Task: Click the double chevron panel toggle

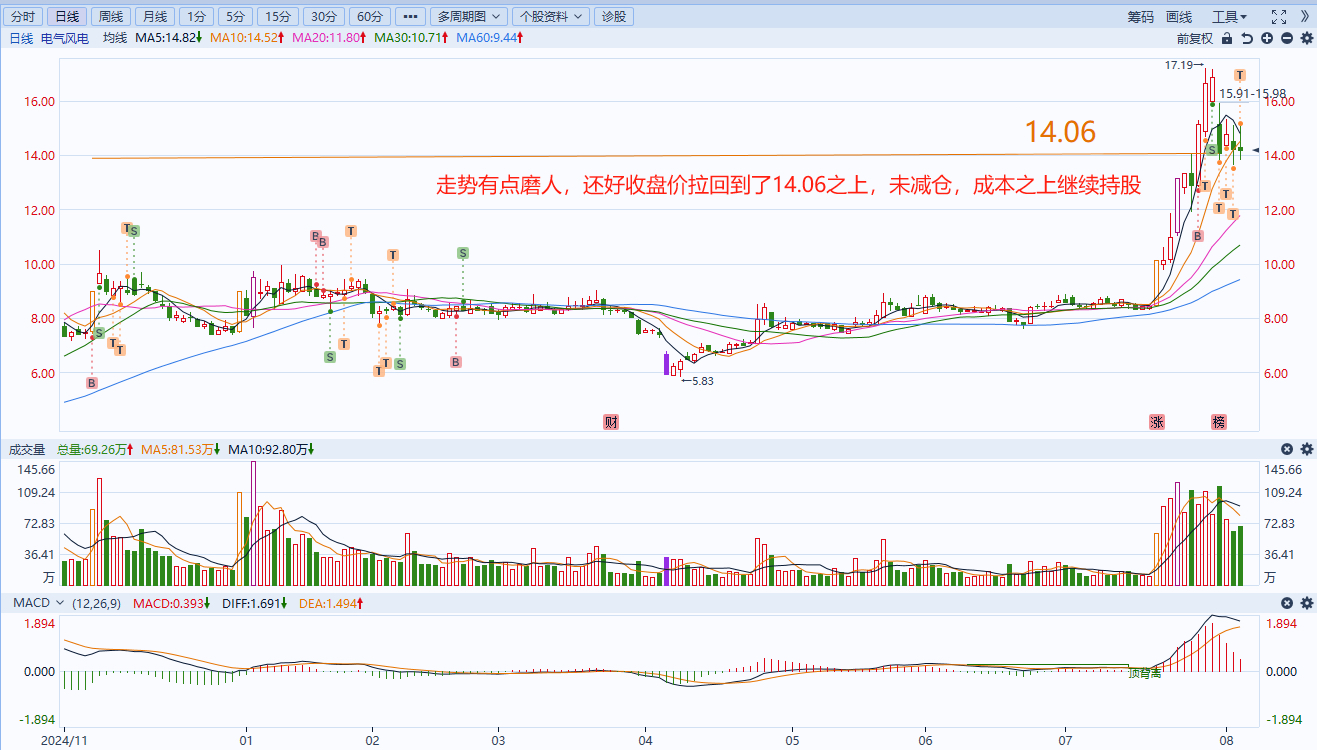Action: coord(1305,16)
